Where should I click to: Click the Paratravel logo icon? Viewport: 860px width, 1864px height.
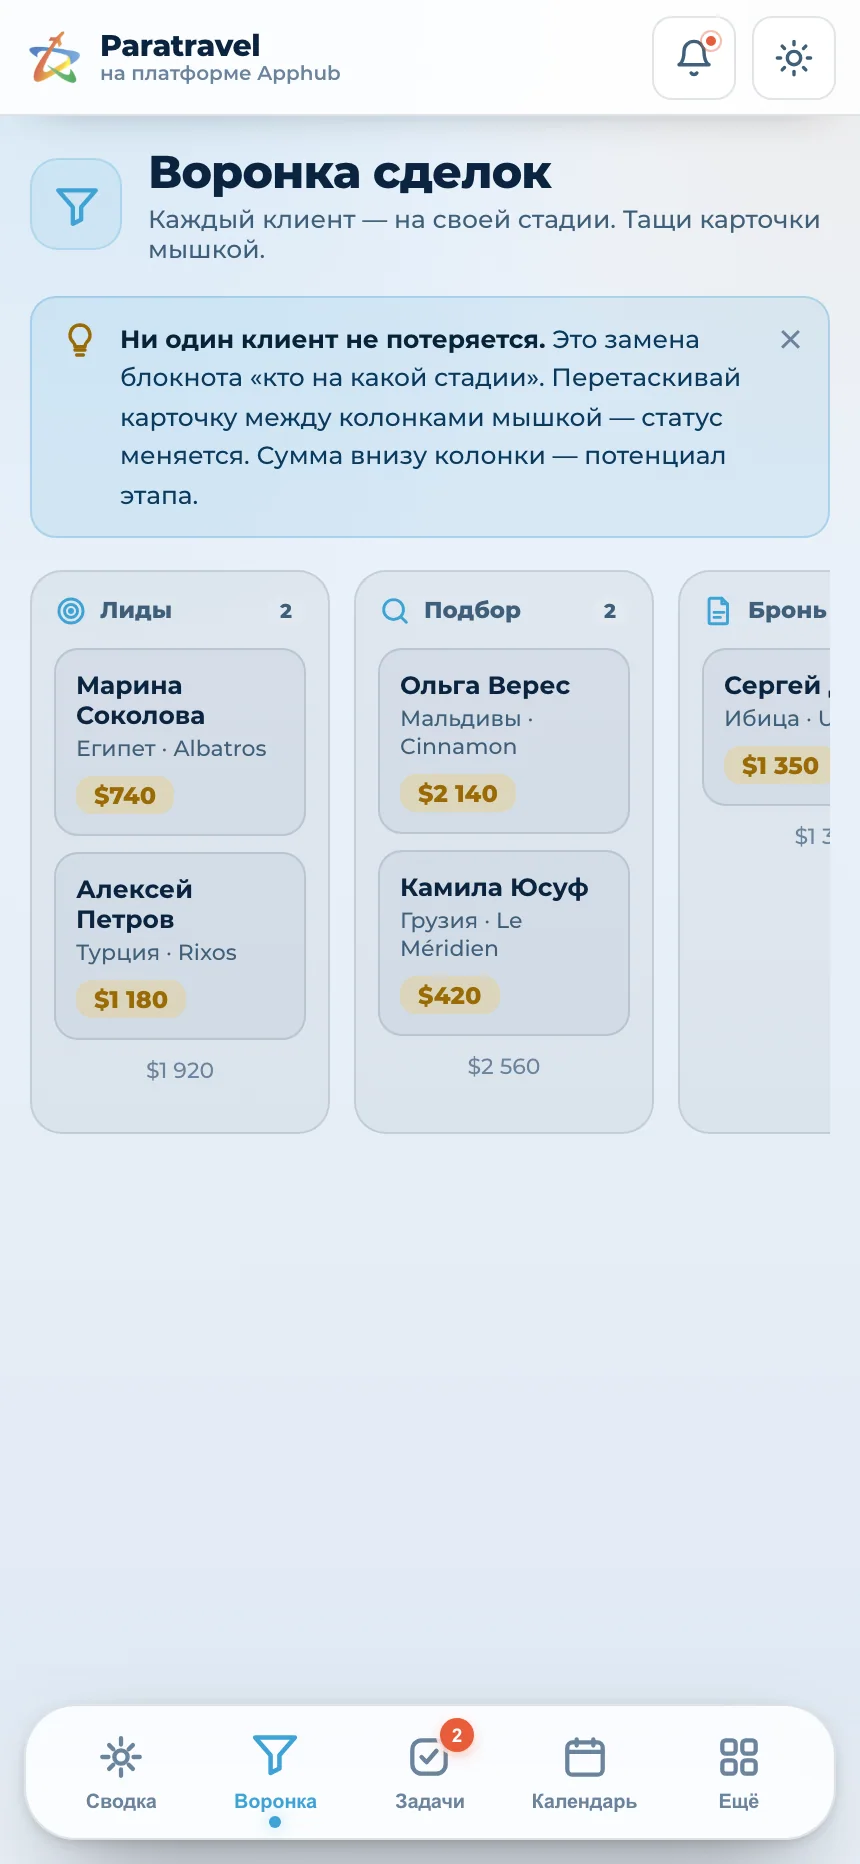pyautogui.click(x=54, y=58)
